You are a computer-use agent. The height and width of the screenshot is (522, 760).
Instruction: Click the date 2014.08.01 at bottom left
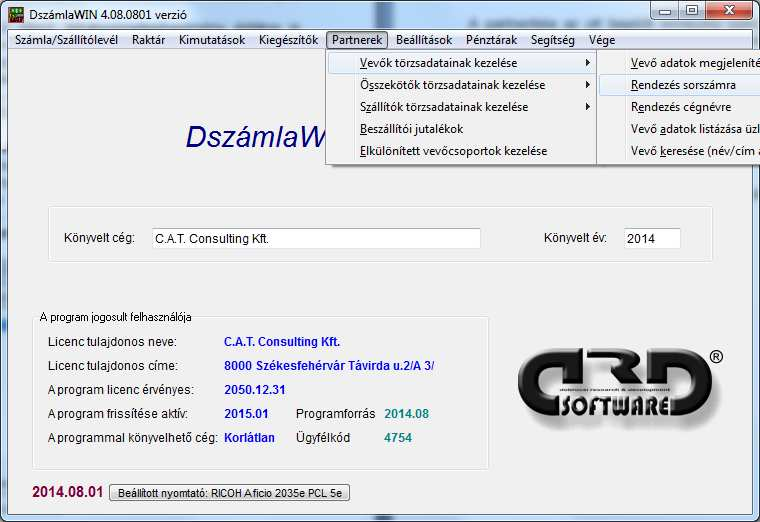point(68,492)
